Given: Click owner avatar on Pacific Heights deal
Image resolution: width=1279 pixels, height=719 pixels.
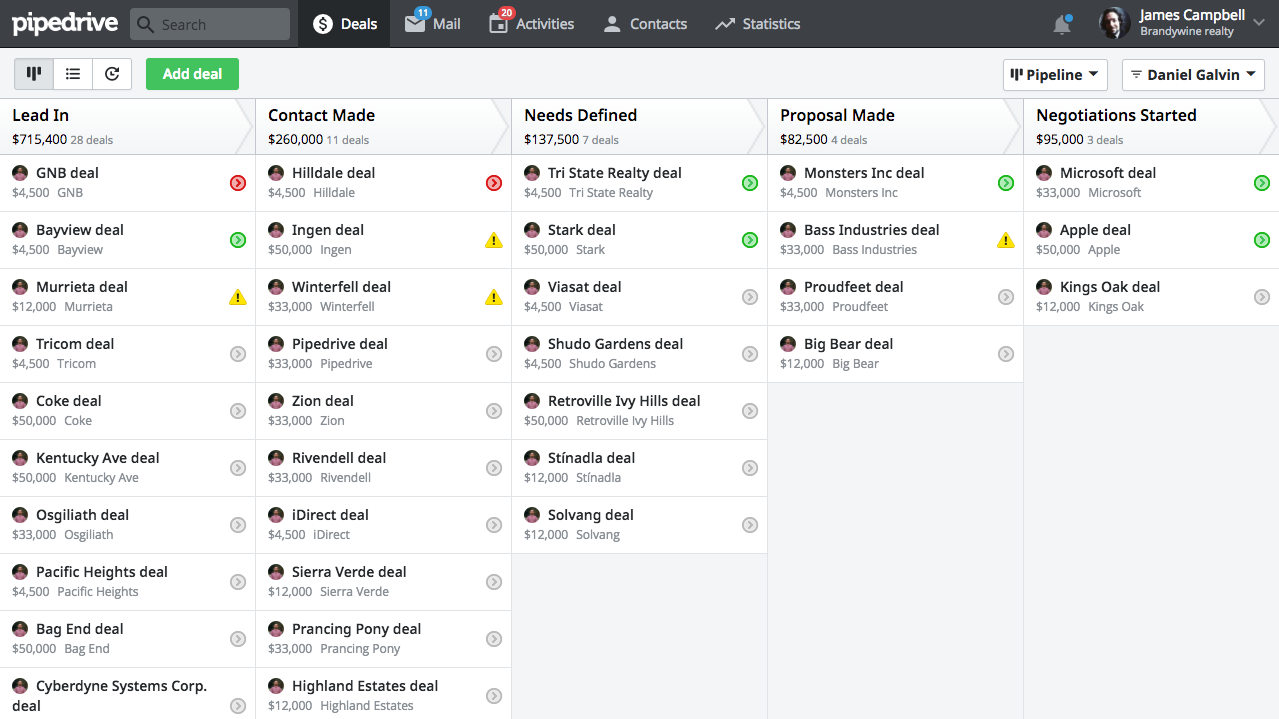Looking at the screenshot, I should (x=20, y=572).
